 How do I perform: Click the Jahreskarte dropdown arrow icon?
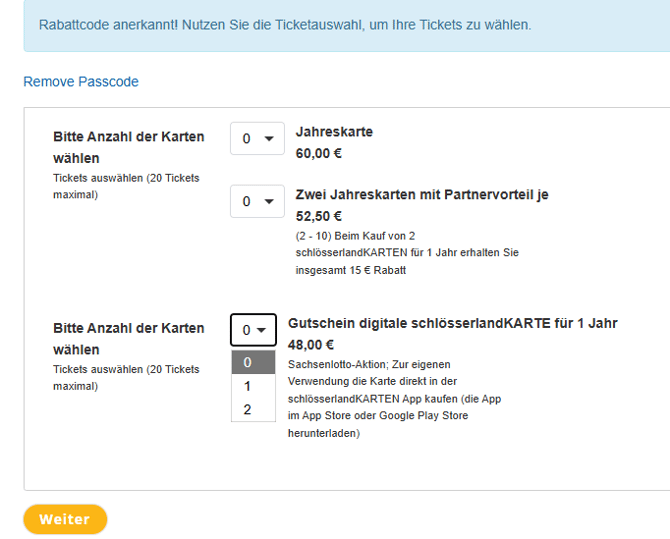coord(269,138)
